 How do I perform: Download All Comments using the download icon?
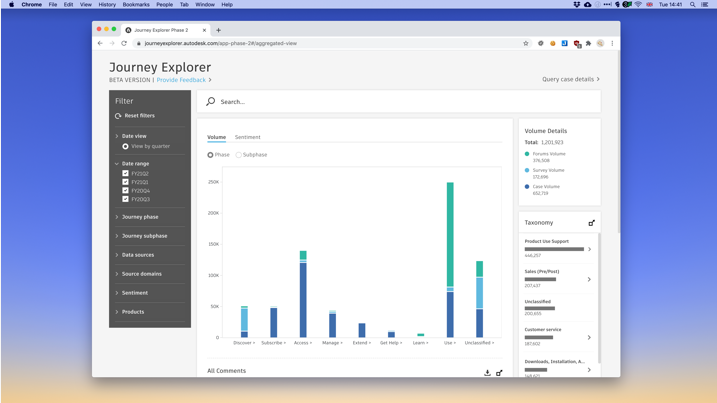pyautogui.click(x=487, y=373)
